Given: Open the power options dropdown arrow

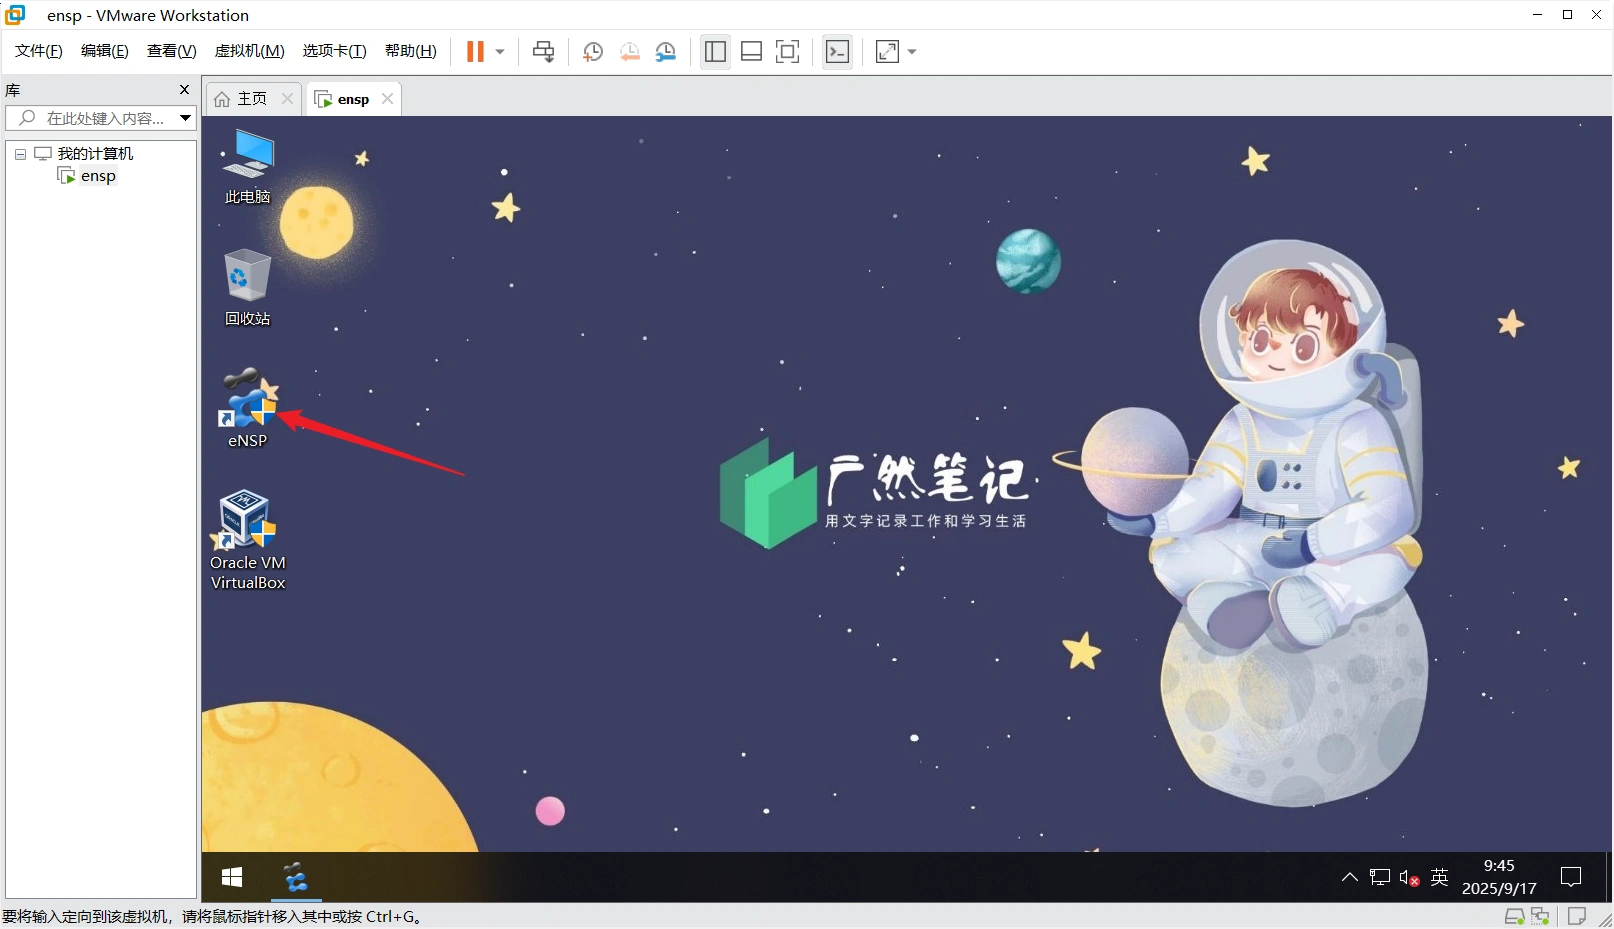Looking at the screenshot, I should tap(500, 52).
